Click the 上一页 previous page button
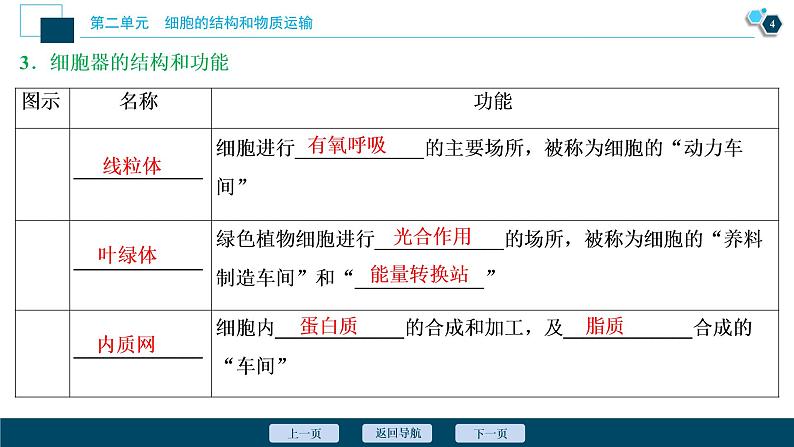The image size is (794, 447). coord(303,433)
